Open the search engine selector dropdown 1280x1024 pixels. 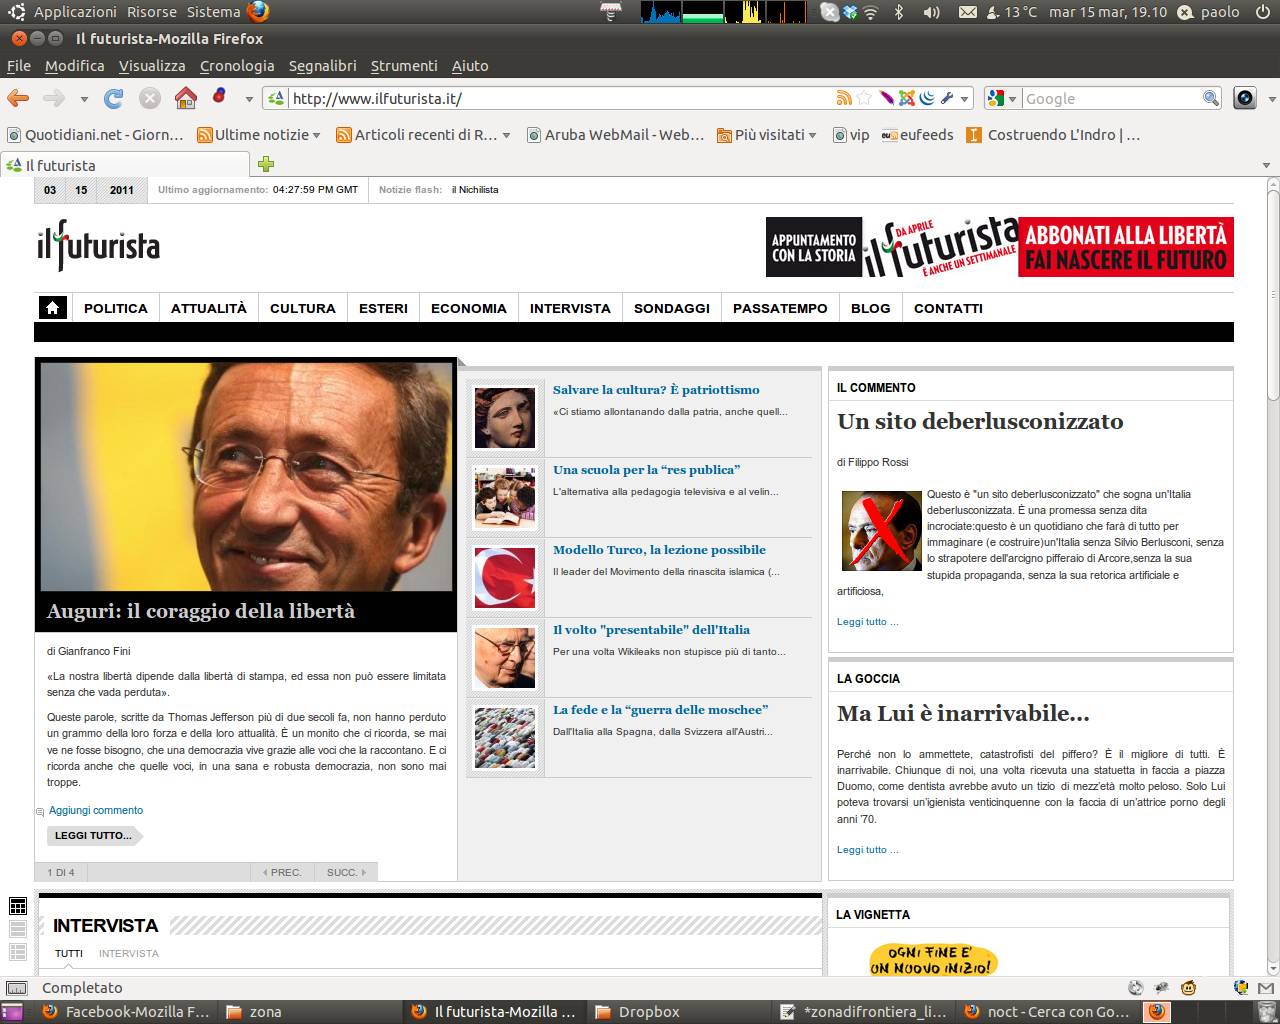(1012, 99)
